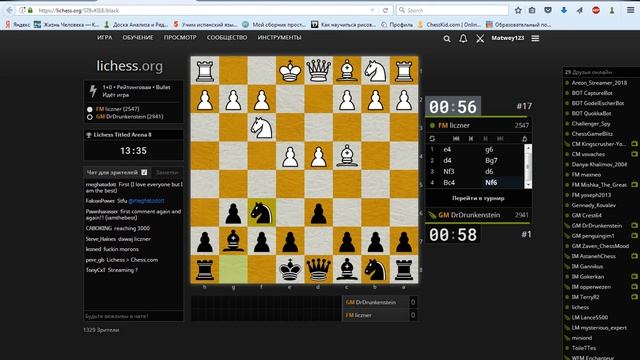This screenshot has width=640, height=360.
Task: Click the trophy icon beside Lichess Titled Arena 8
Action: click(88, 135)
